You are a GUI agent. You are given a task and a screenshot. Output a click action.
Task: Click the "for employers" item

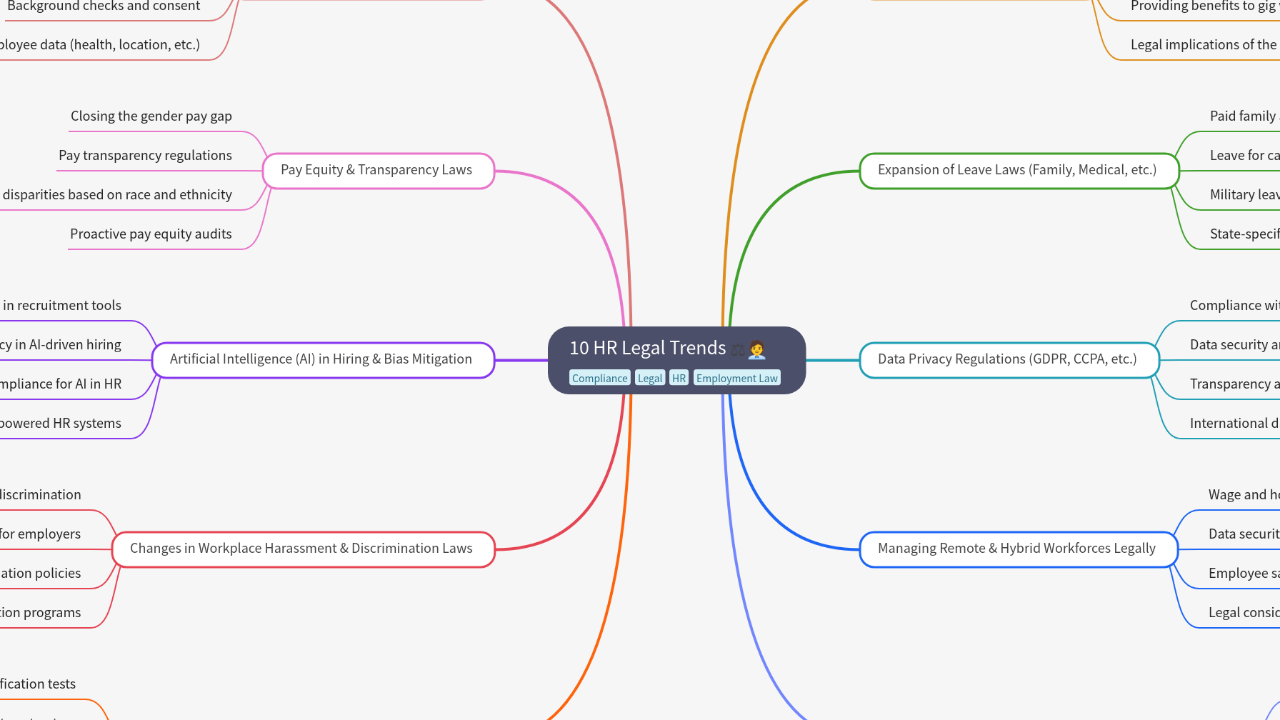click(41, 534)
